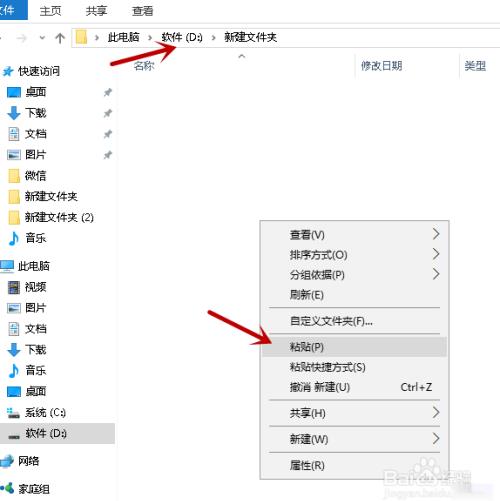Click the forward navigation arrow
The image size is (500, 501).
22,38
